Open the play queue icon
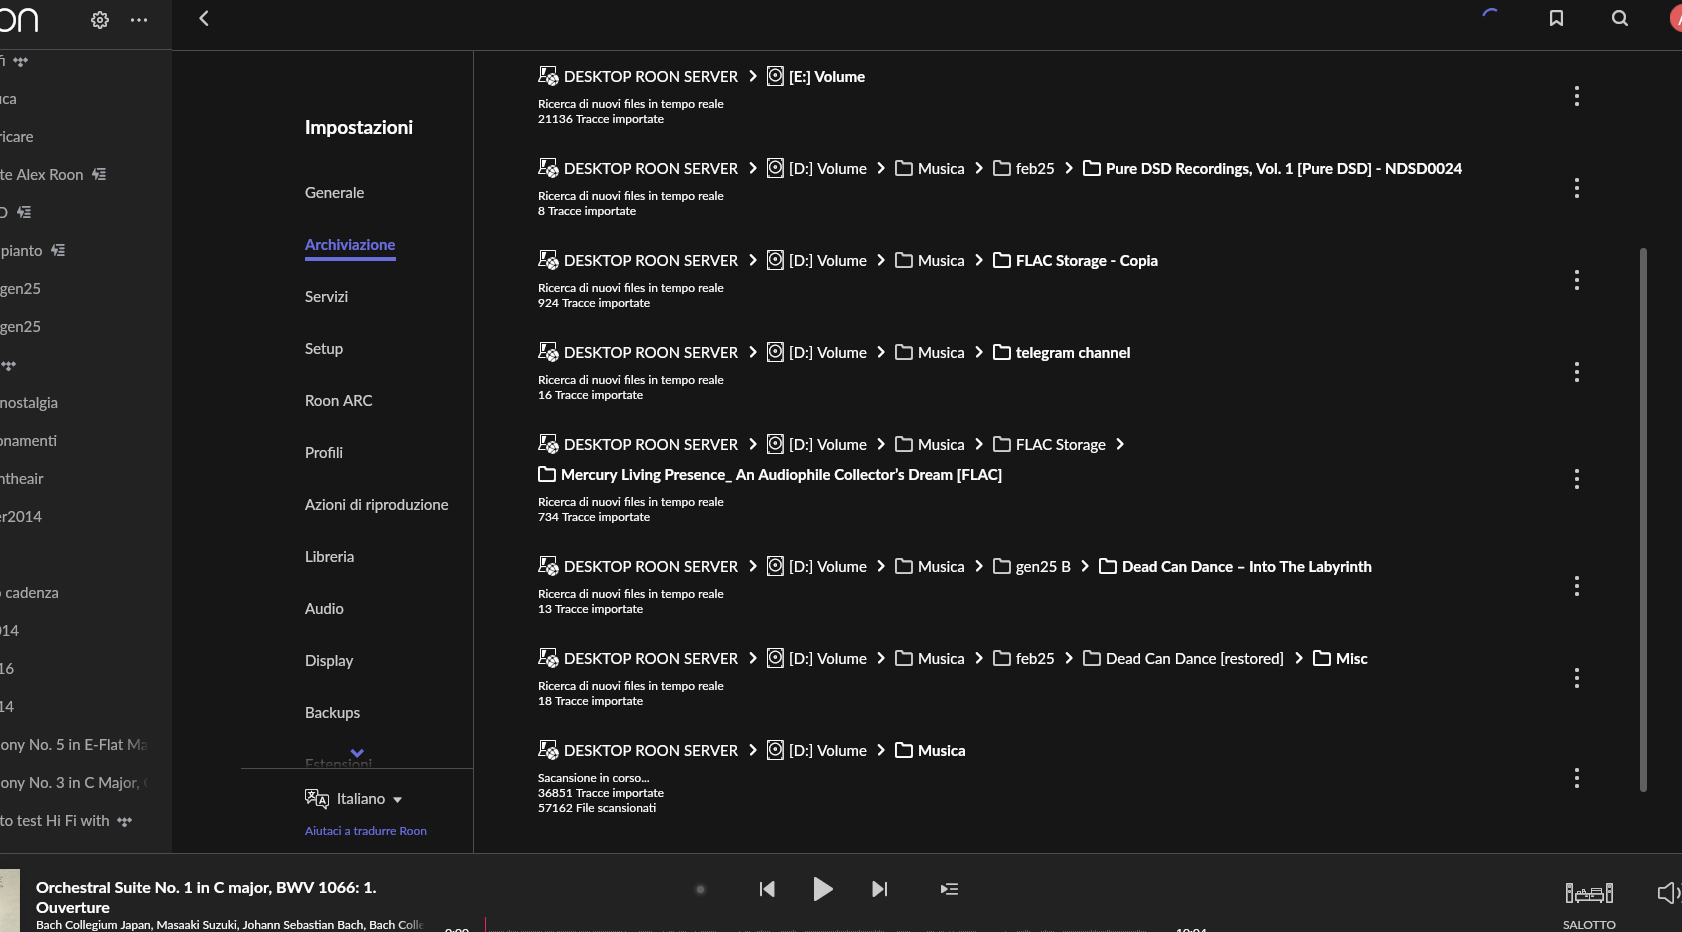Screen dimensions: 1682x932 click(x=949, y=889)
